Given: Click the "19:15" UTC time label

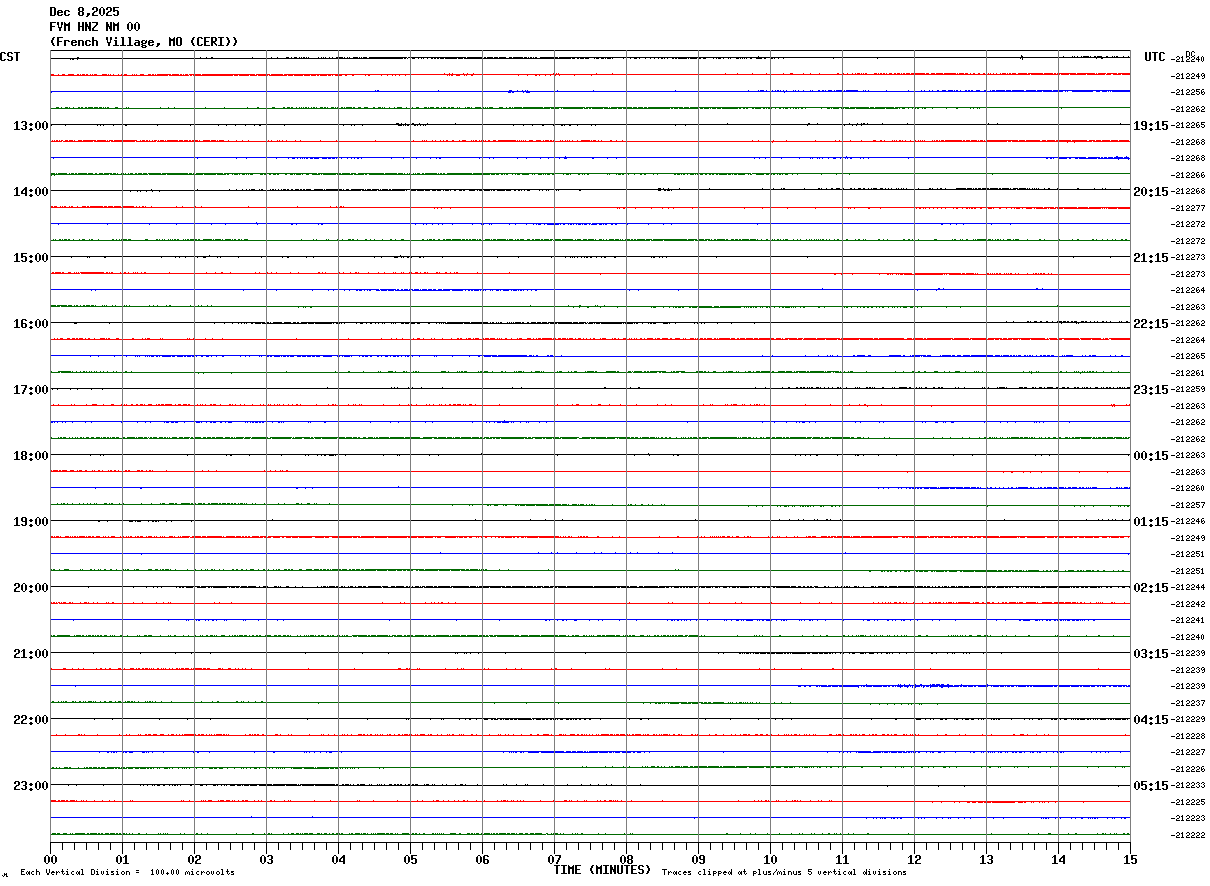Looking at the screenshot, I should pos(1150,126).
